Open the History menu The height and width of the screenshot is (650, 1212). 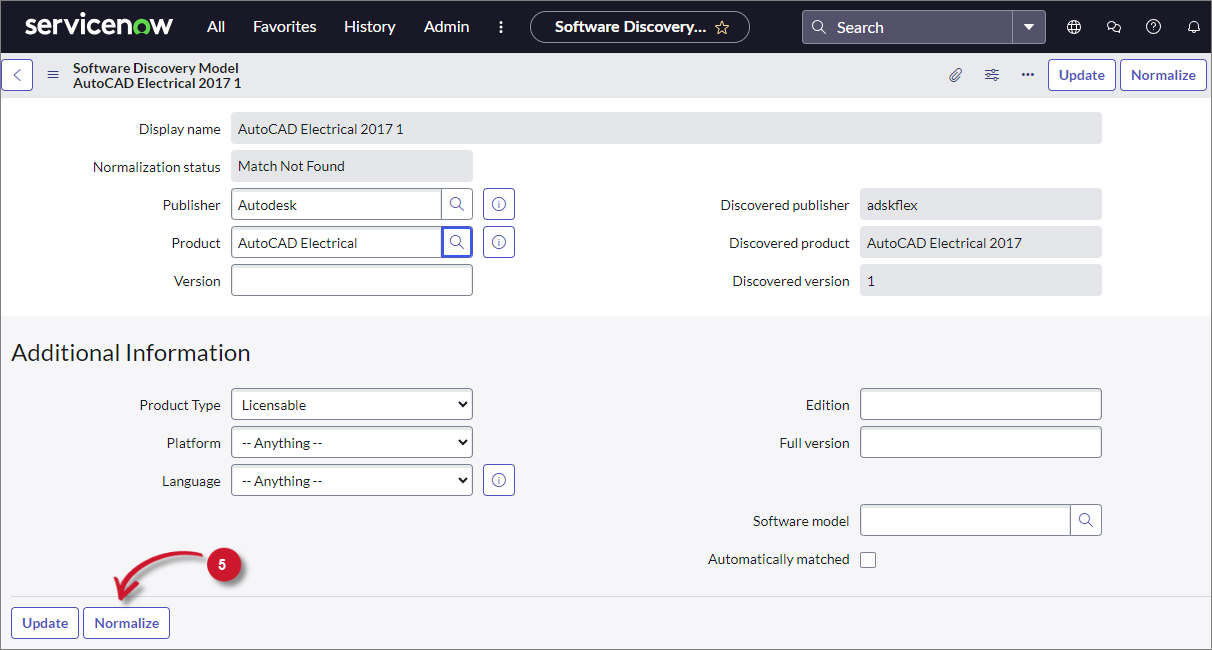click(x=369, y=27)
